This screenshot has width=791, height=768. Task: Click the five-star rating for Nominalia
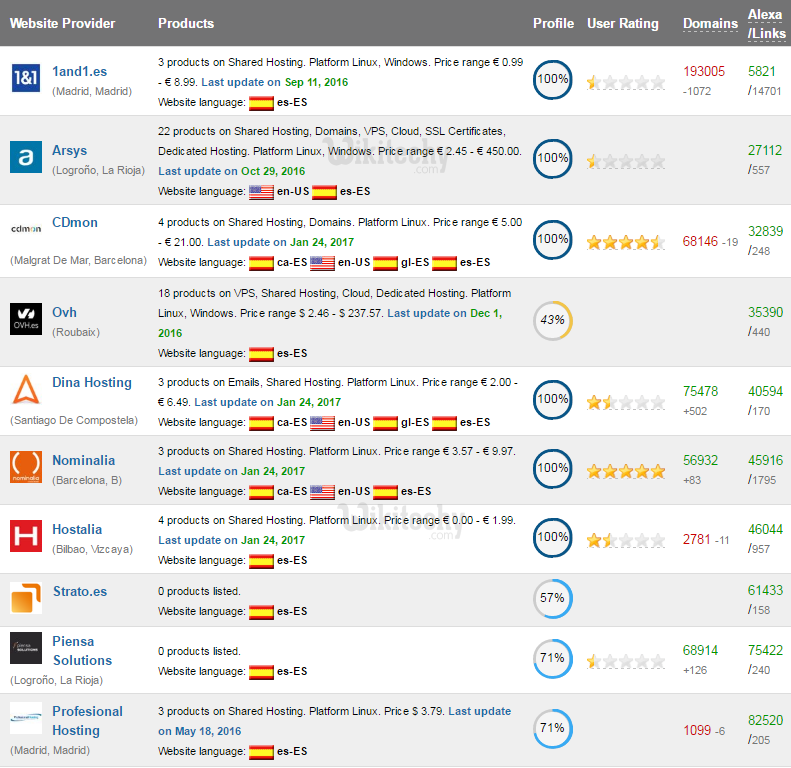point(626,471)
